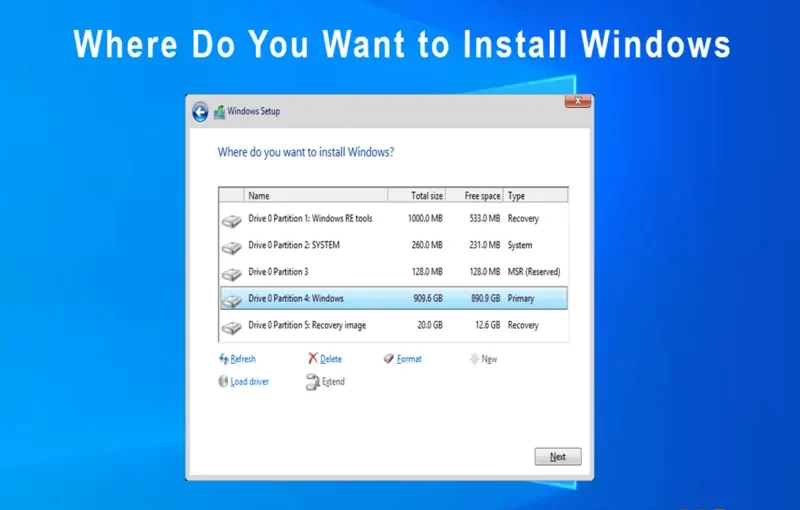
Task: Click the drive icon for Partition 3
Action: click(x=231, y=273)
